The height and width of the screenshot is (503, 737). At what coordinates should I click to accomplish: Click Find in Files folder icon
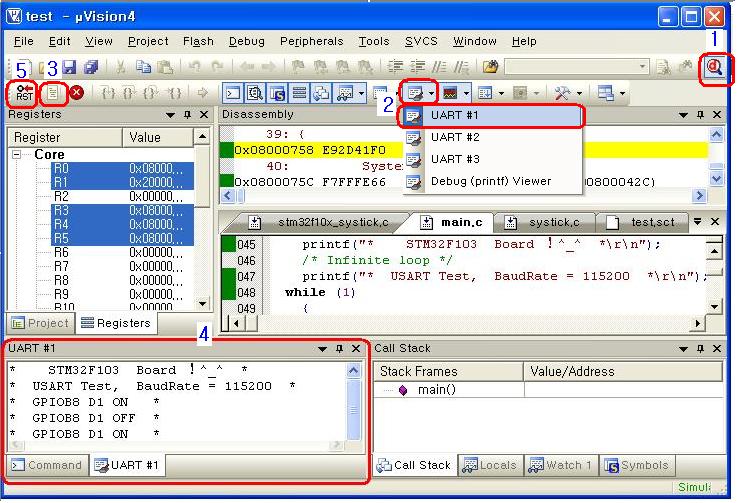click(490, 67)
